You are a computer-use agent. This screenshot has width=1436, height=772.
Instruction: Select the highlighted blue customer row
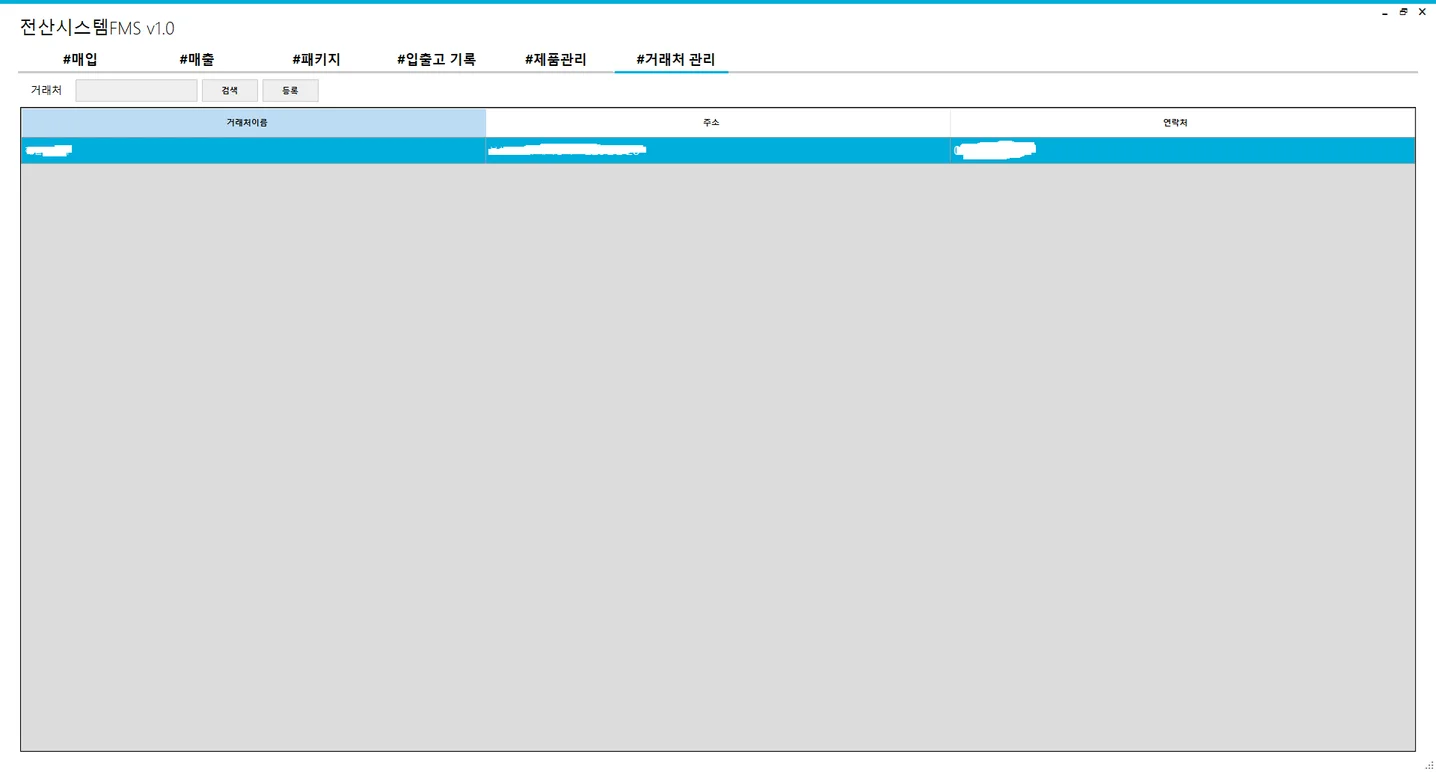[x=718, y=151]
